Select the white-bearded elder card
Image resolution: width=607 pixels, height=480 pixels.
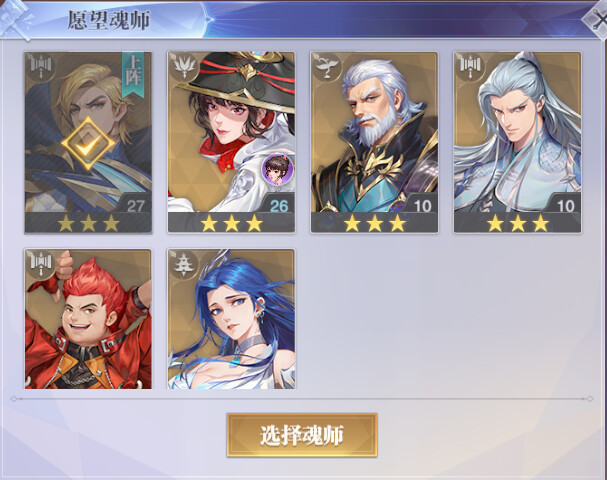click(374, 142)
